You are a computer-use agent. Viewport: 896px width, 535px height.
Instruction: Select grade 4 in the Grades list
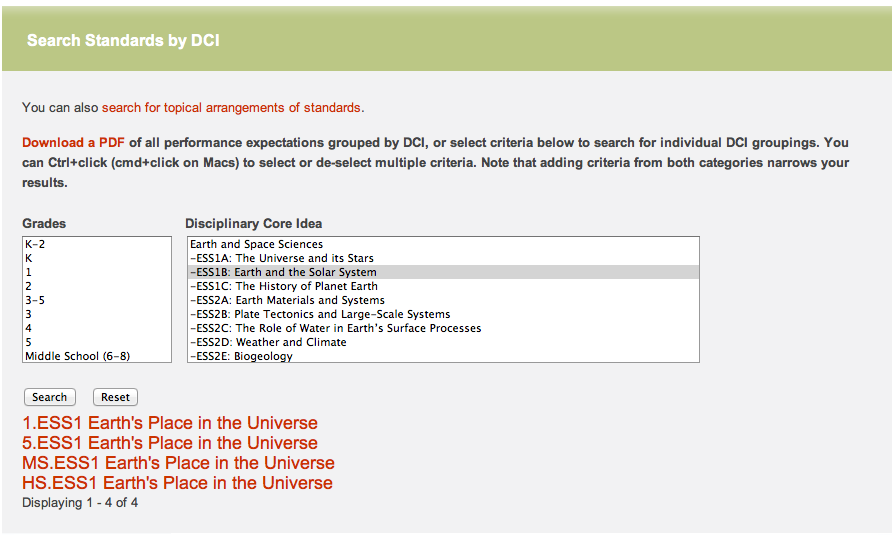[x=97, y=328]
